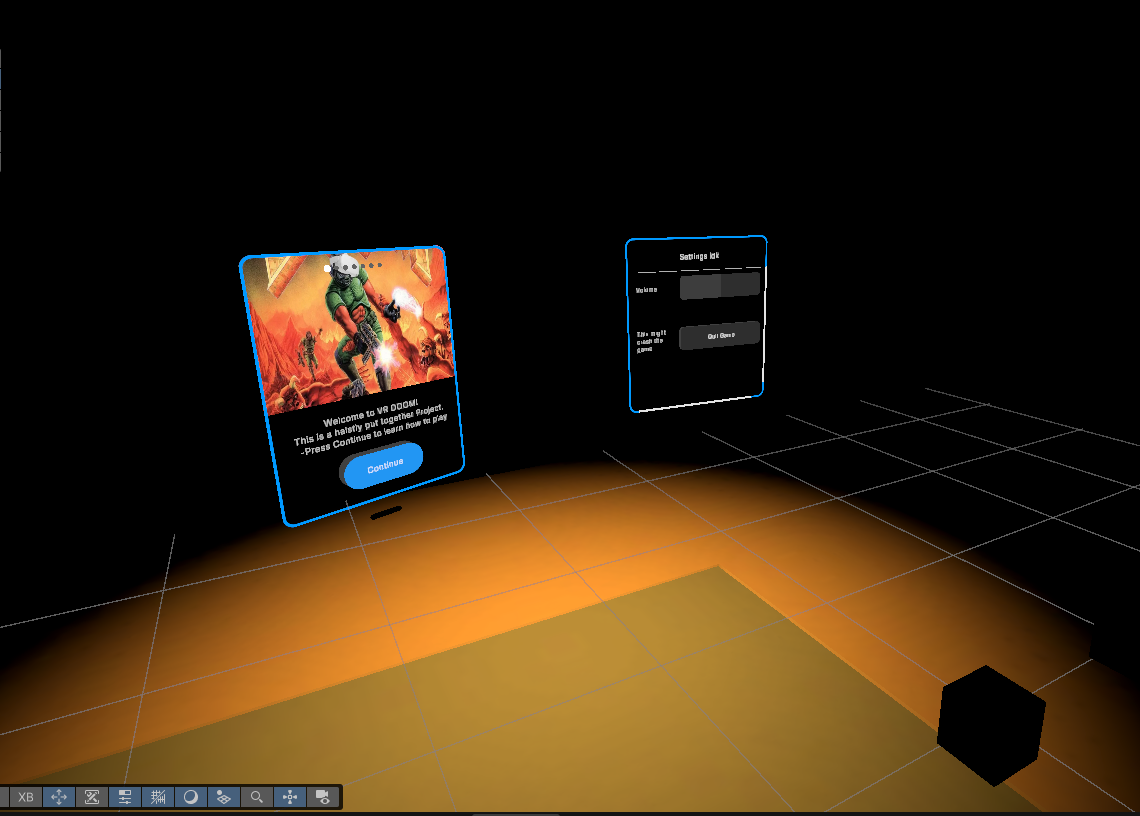Activate the magnifier picker tool
This screenshot has width=1140, height=816.
256,797
